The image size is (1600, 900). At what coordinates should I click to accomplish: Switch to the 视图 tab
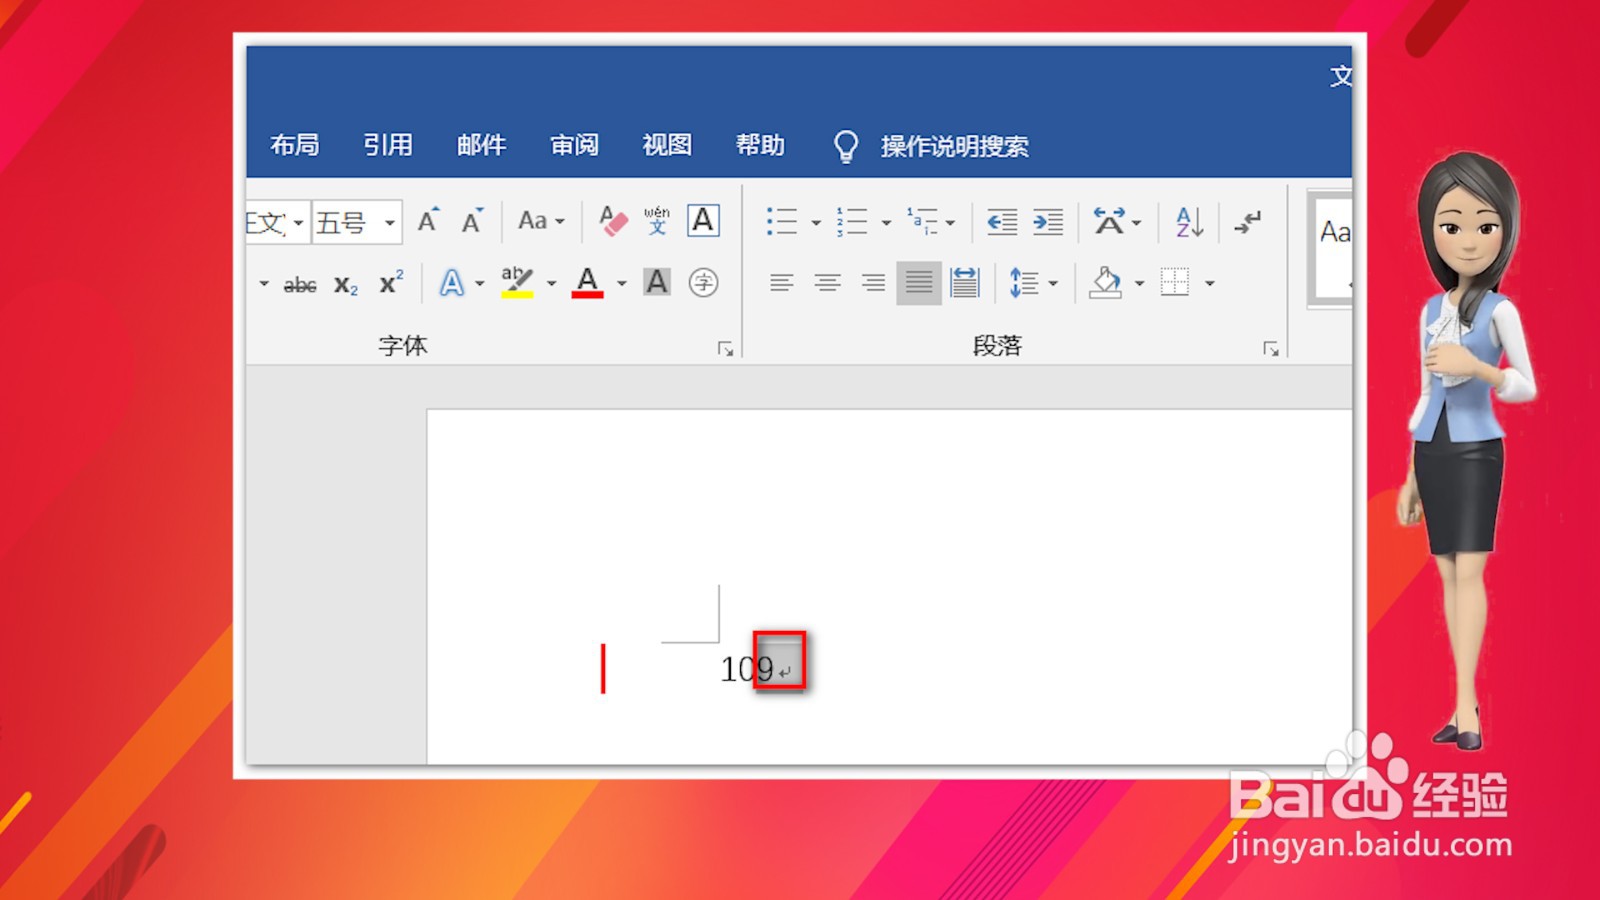point(668,146)
